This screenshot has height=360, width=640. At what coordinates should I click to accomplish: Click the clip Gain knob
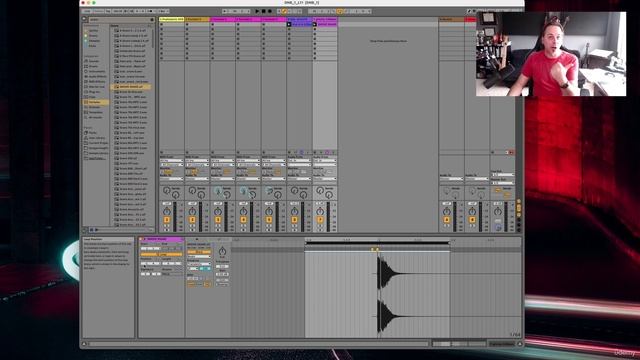pyautogui.click(x=222, y=251)
